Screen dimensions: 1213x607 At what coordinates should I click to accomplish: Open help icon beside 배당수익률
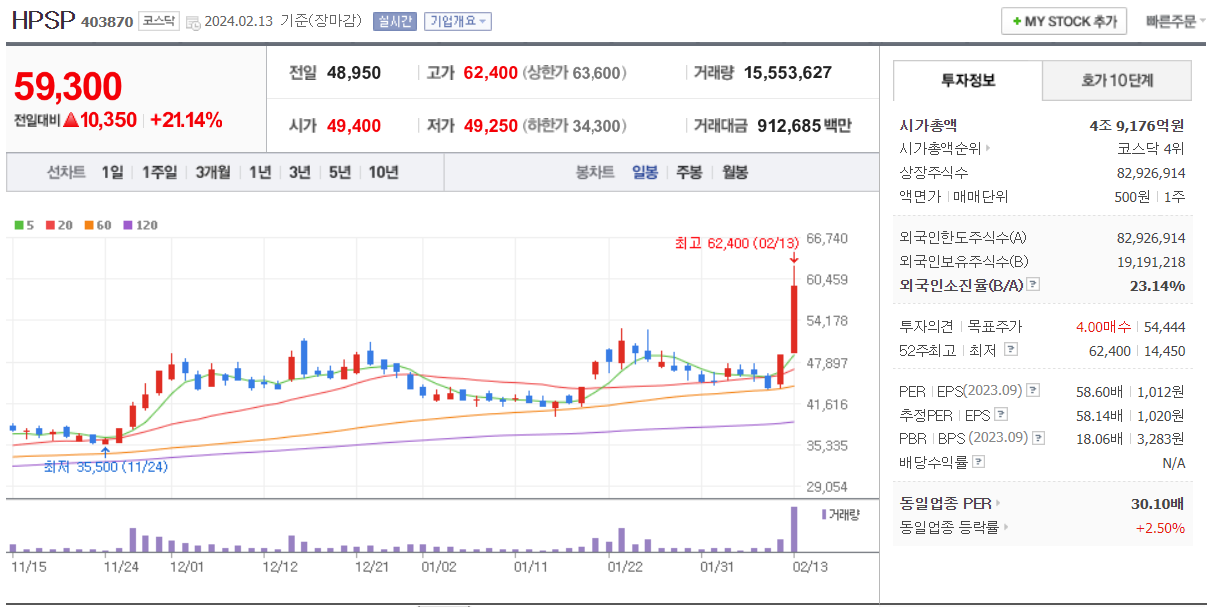(978, 462)
